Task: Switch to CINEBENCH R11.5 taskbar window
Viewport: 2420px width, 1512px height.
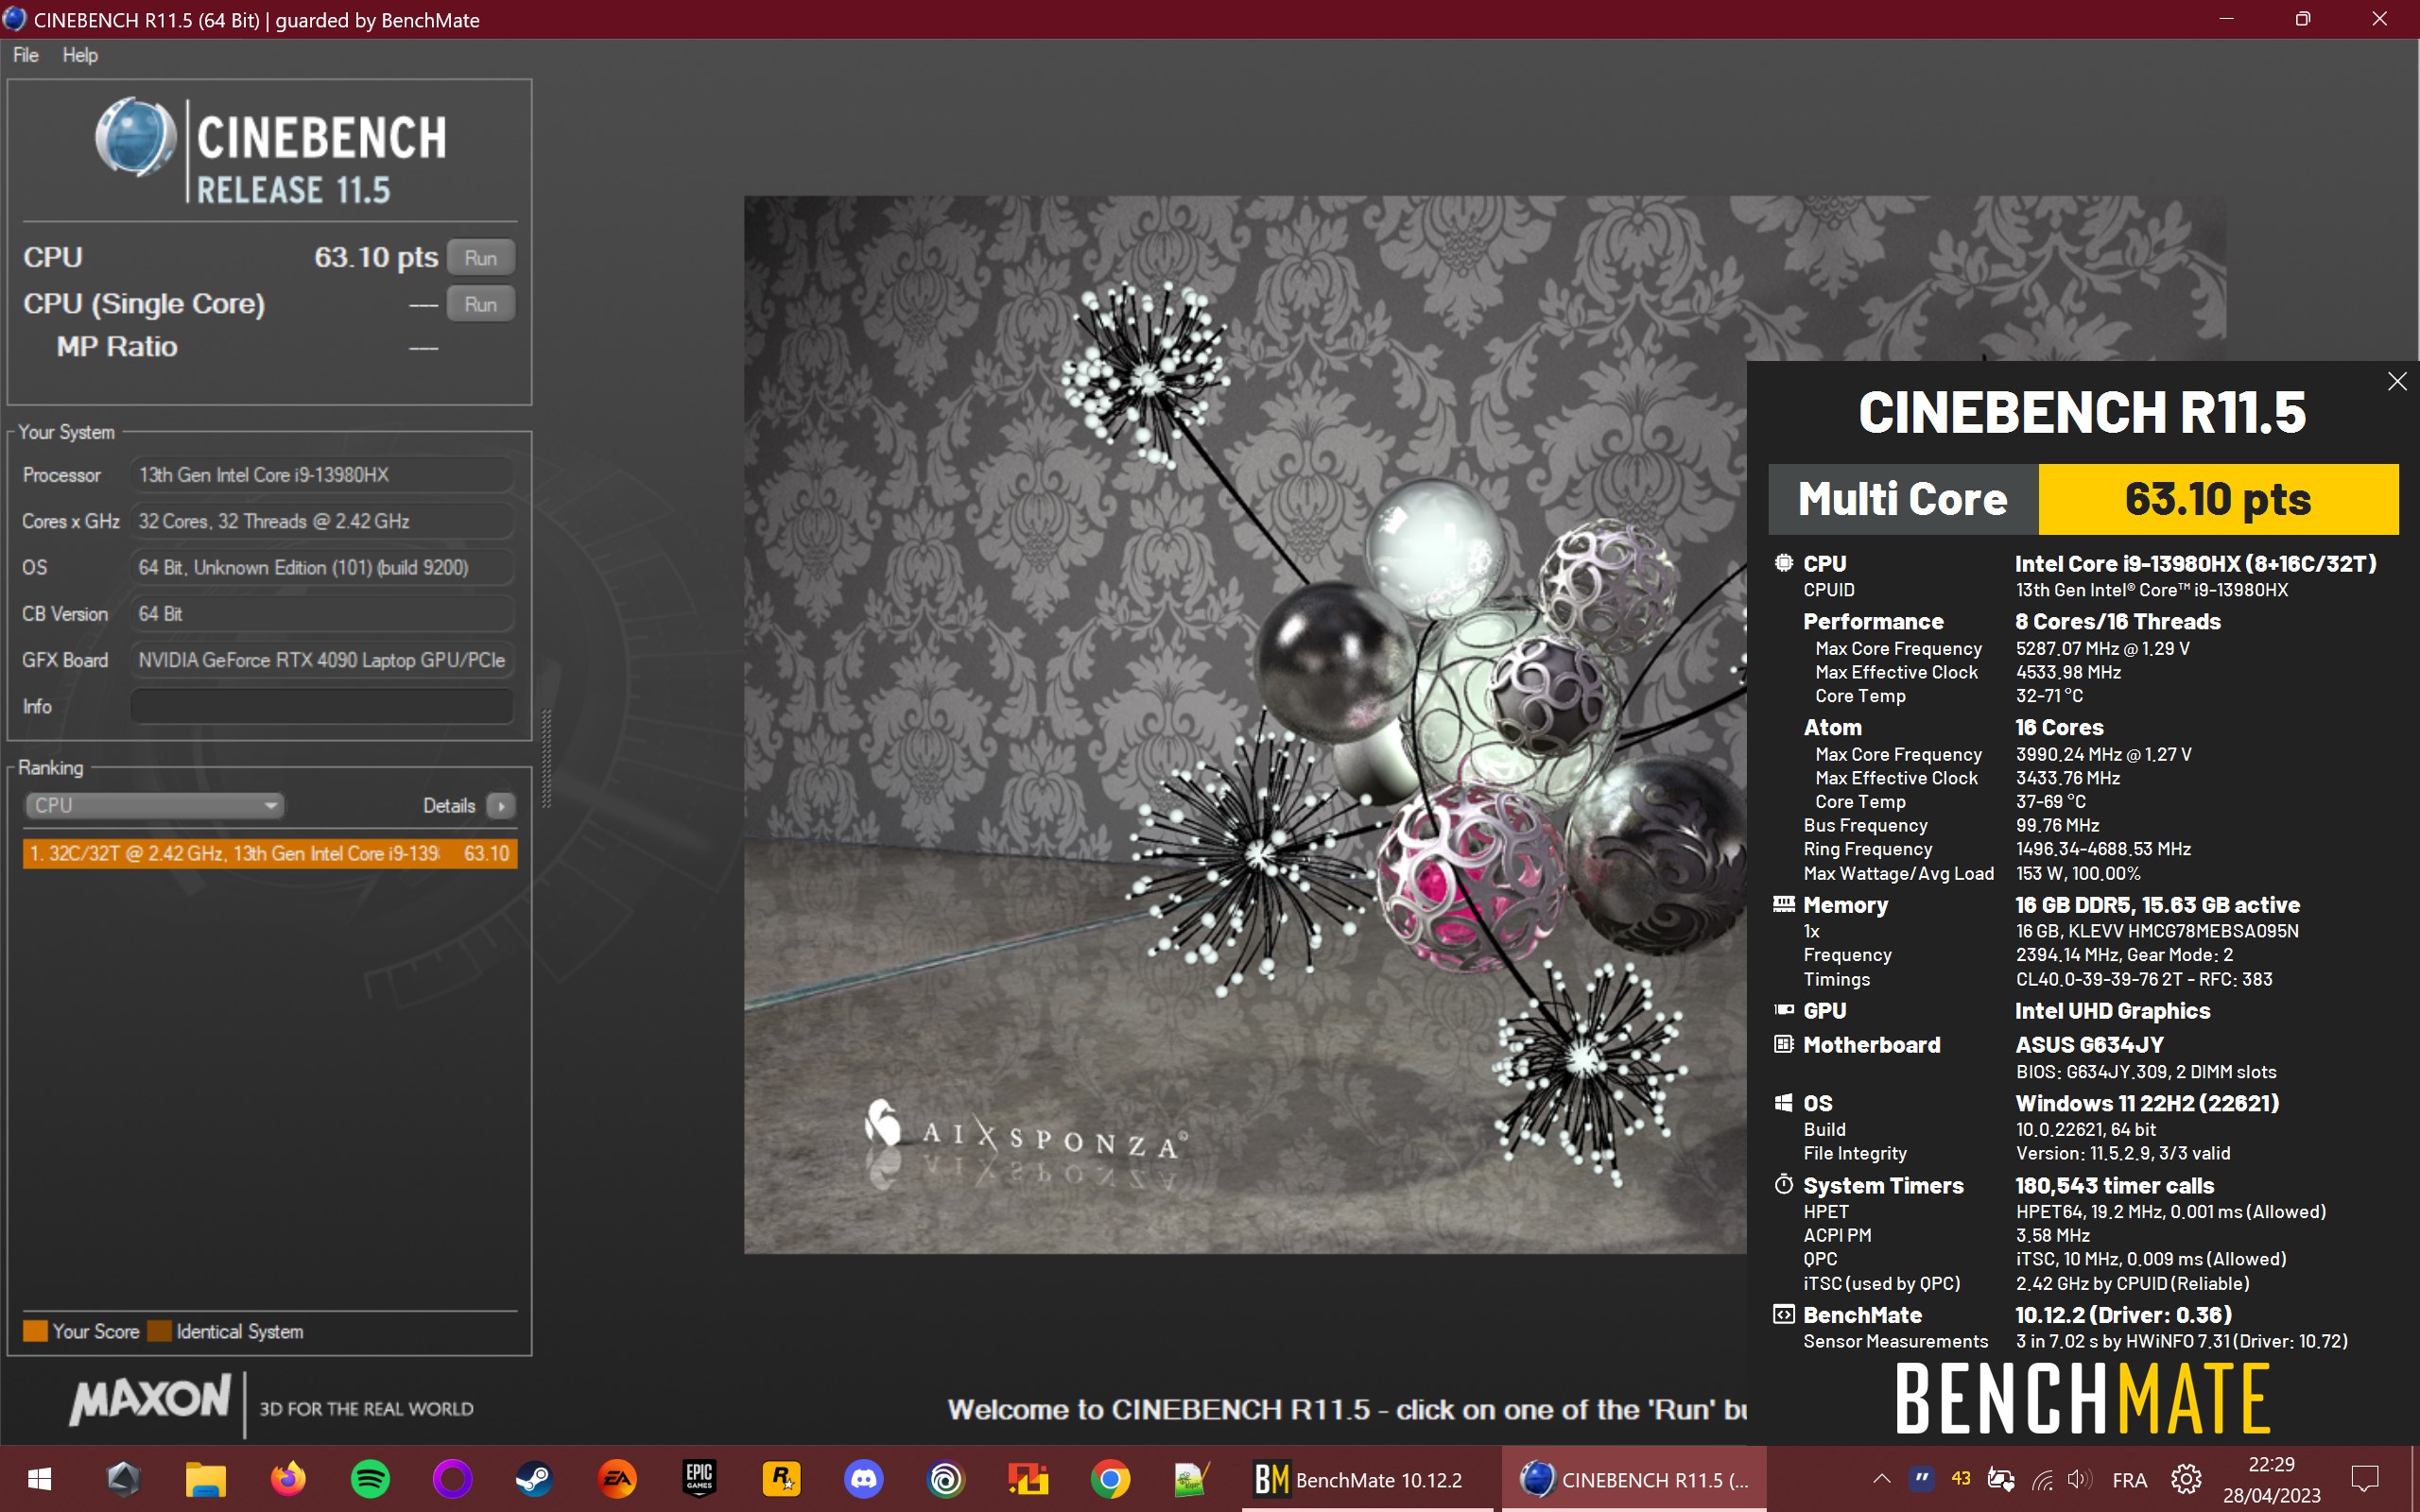Action: (1634, 1479)
